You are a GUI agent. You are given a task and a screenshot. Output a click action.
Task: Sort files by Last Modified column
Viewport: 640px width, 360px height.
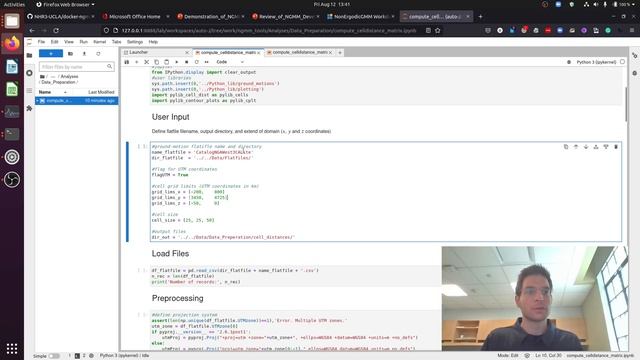point(101,92)
